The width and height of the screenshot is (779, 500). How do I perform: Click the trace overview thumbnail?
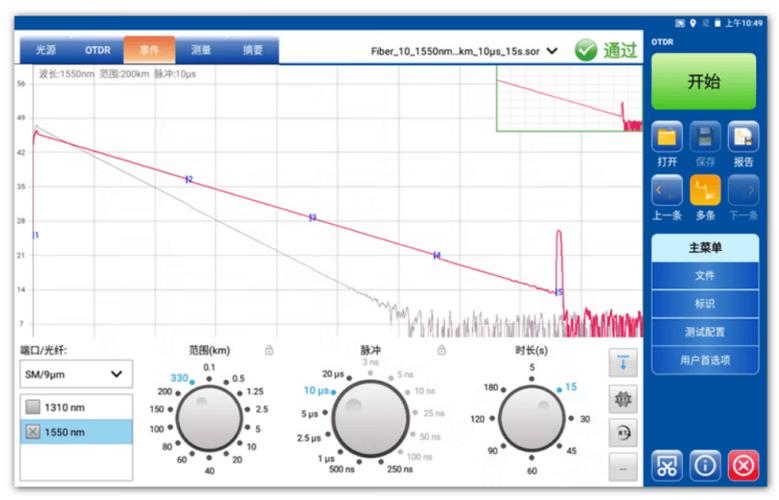pos(569,99)
